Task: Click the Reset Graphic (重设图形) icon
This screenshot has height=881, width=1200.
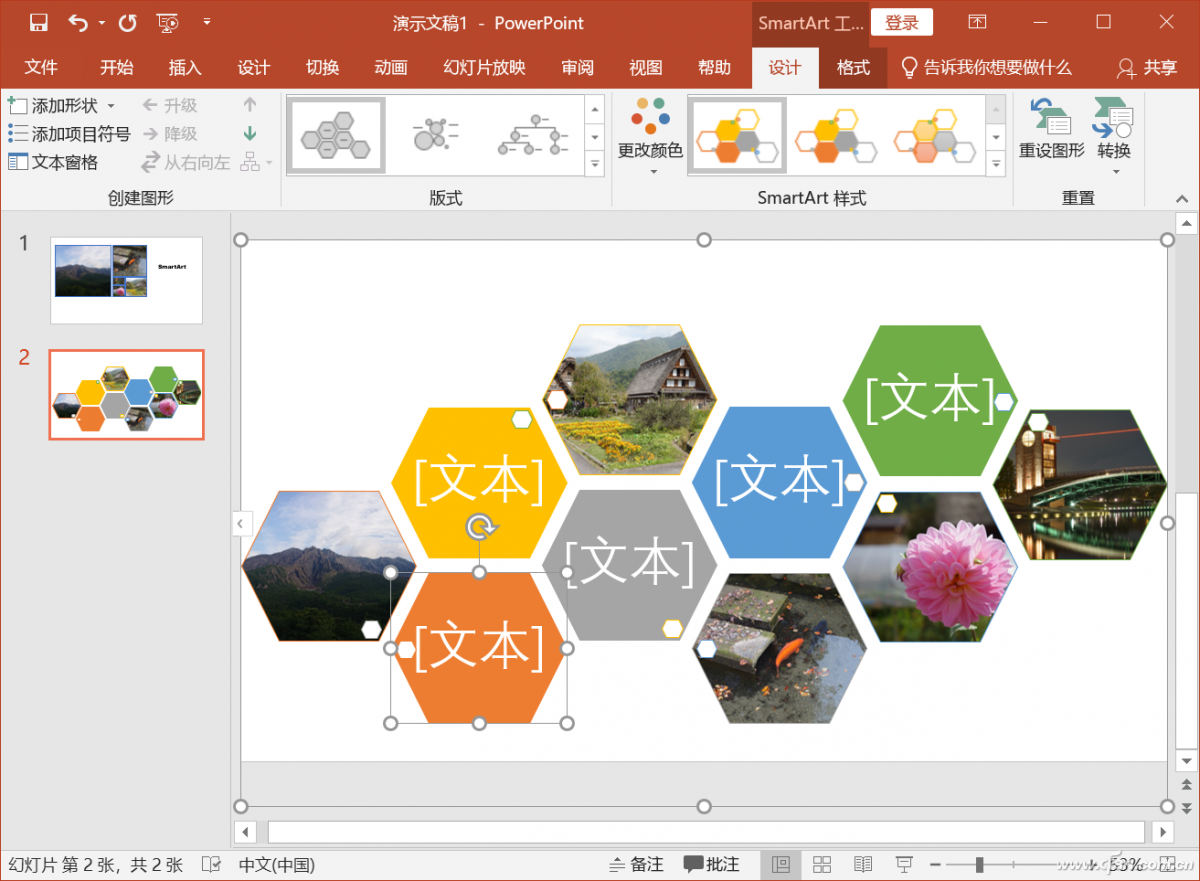Action: click(1051, 130)
